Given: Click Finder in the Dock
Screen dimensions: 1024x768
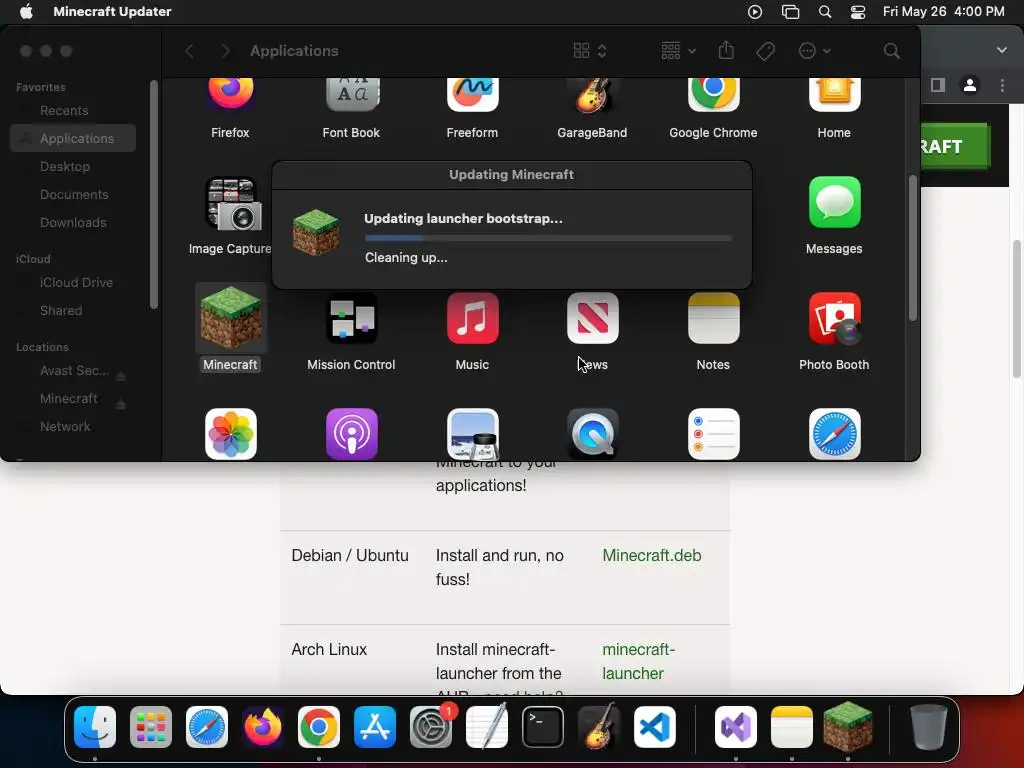Looking at the screenshot, I should [x=95, y=727].
